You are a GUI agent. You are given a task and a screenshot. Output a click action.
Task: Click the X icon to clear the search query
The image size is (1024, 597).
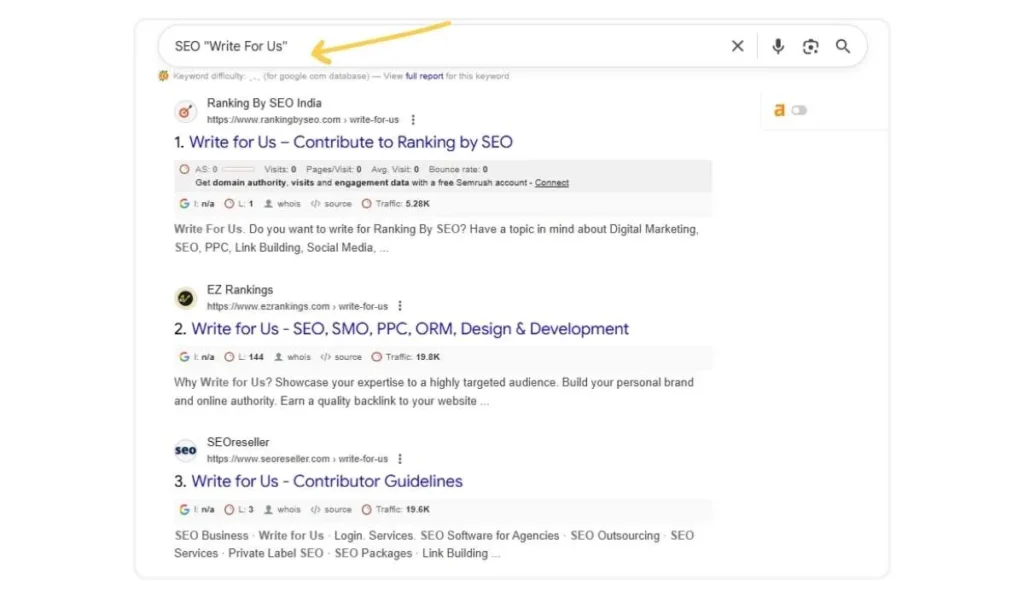point(737,45)
